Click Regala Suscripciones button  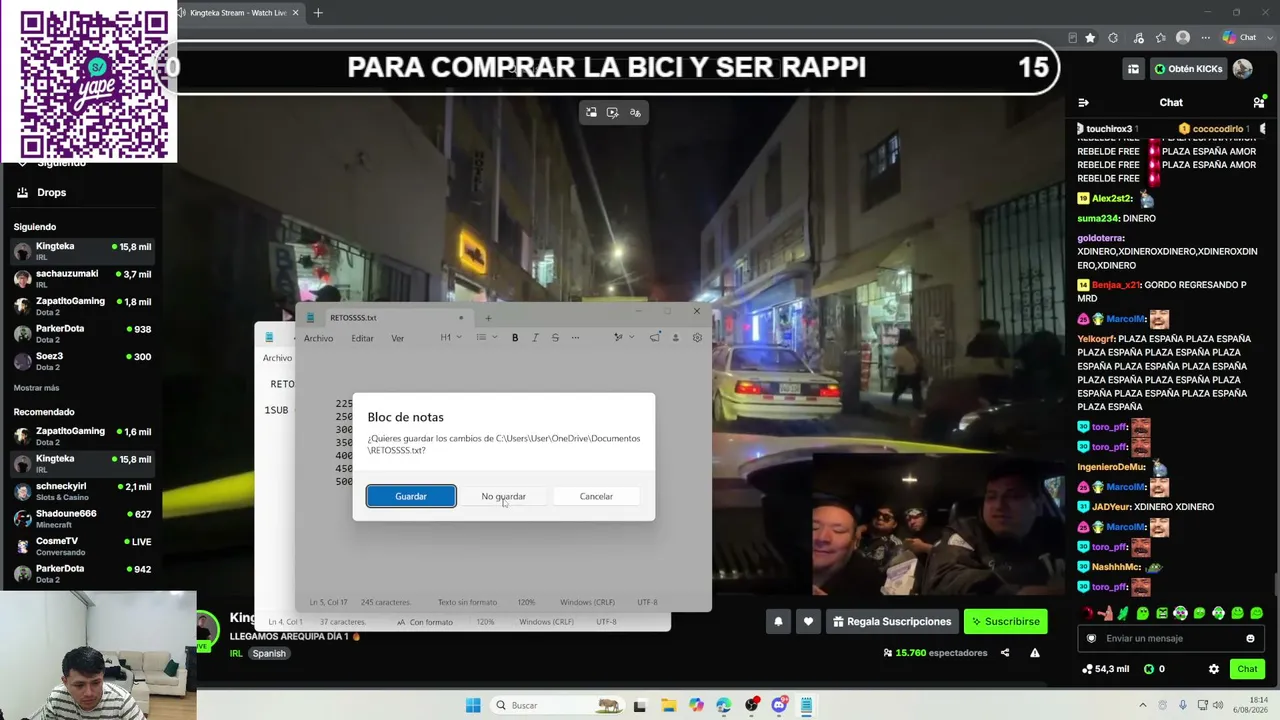(892, 621)
